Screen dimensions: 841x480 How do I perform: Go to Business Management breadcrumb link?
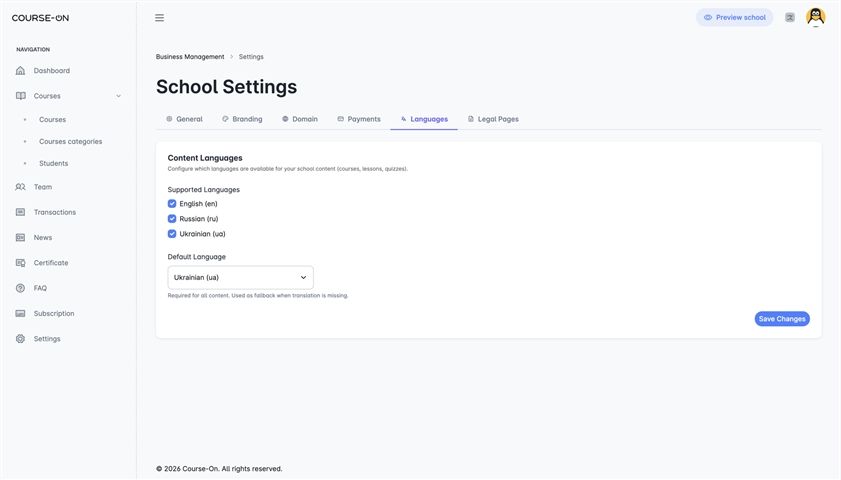190,57
